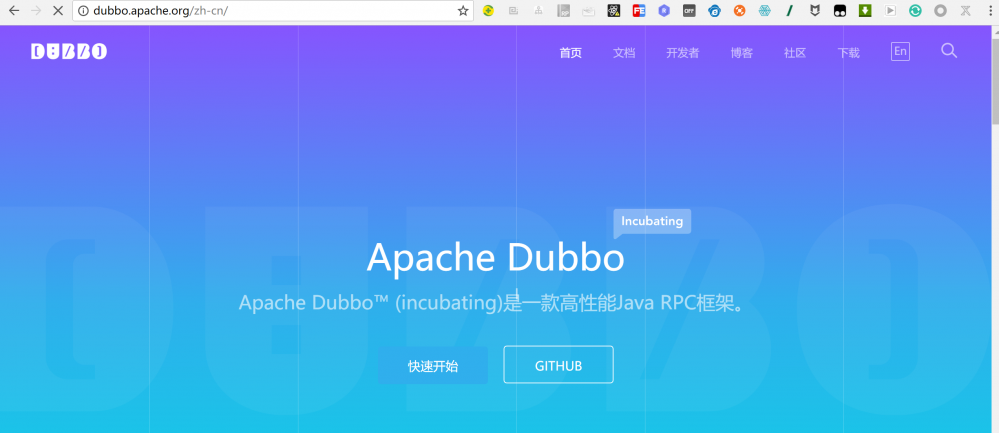Open the faded screenshot-like extension icon
This screenshot has height=433, width=999.
514,11
